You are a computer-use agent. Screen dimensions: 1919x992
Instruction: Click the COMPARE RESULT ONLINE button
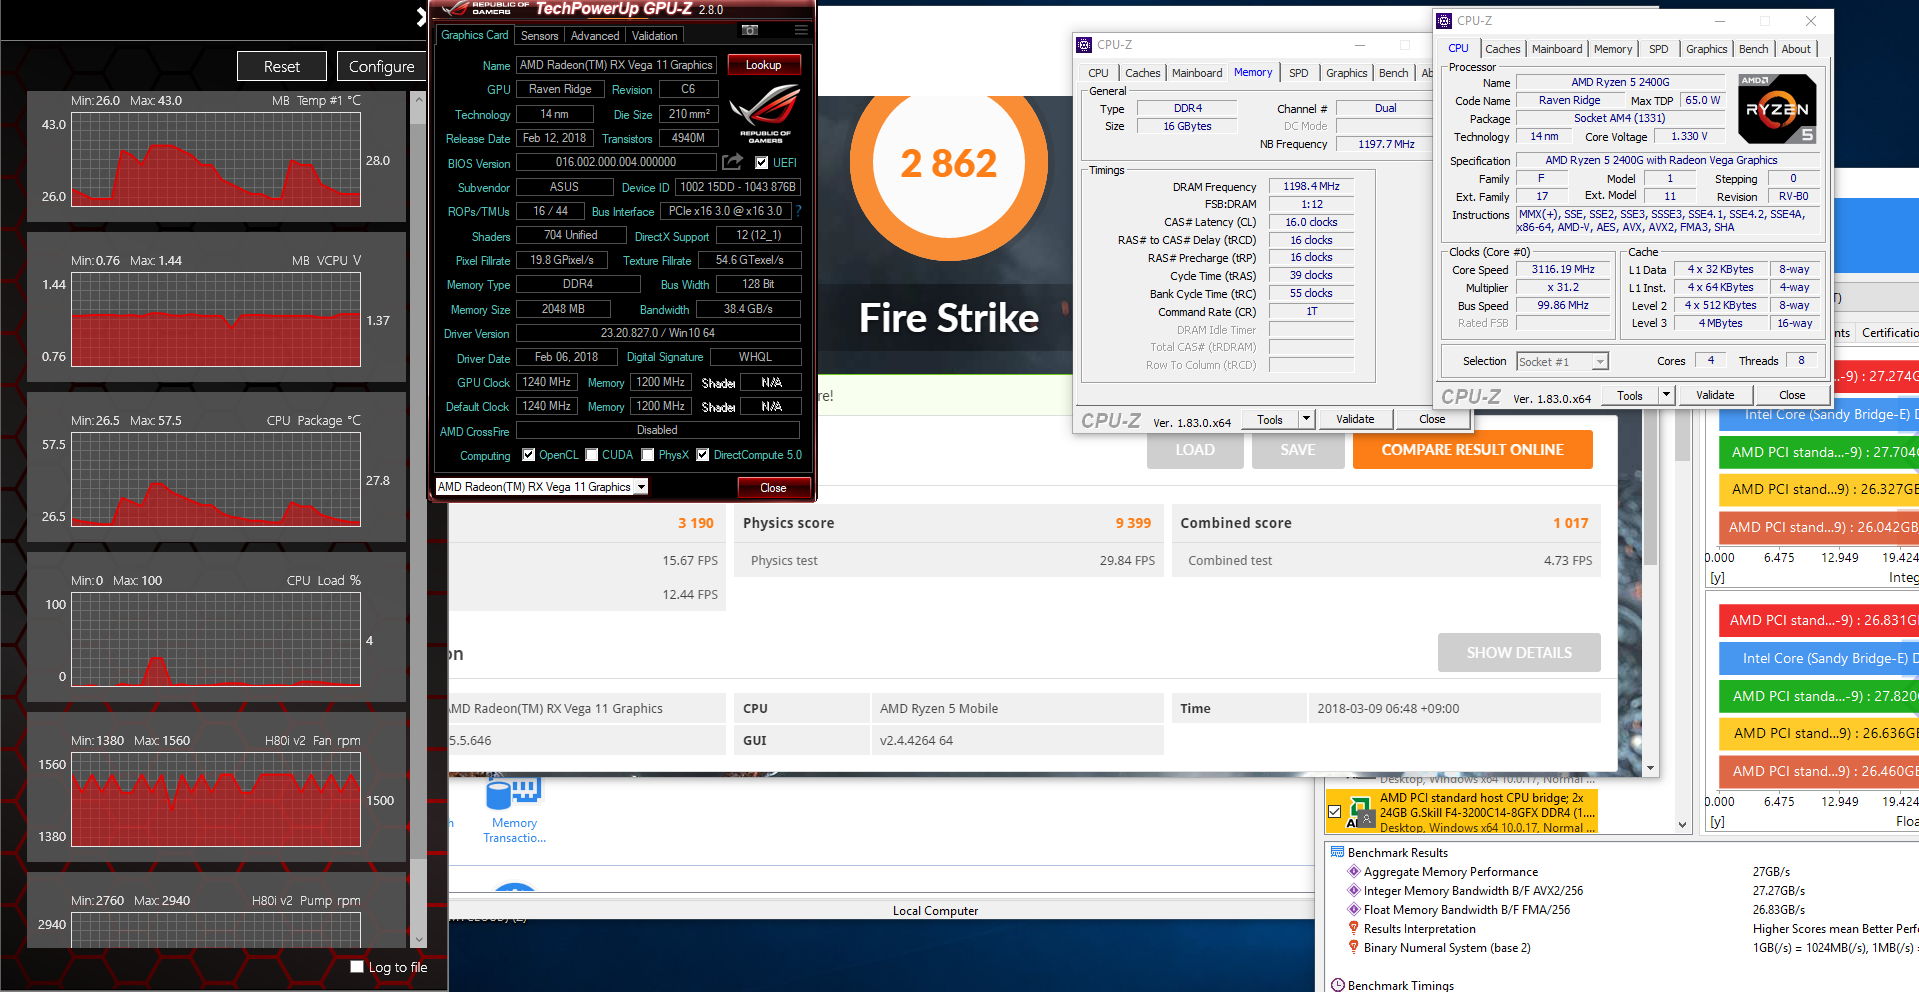pos(1472,450)
